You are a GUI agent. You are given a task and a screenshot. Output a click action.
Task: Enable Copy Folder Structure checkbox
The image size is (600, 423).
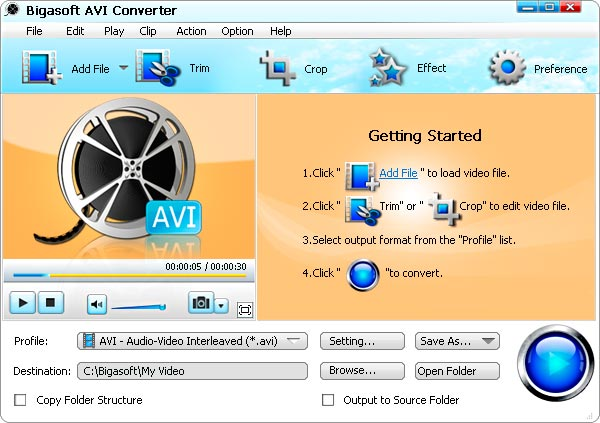coord(20,400)
